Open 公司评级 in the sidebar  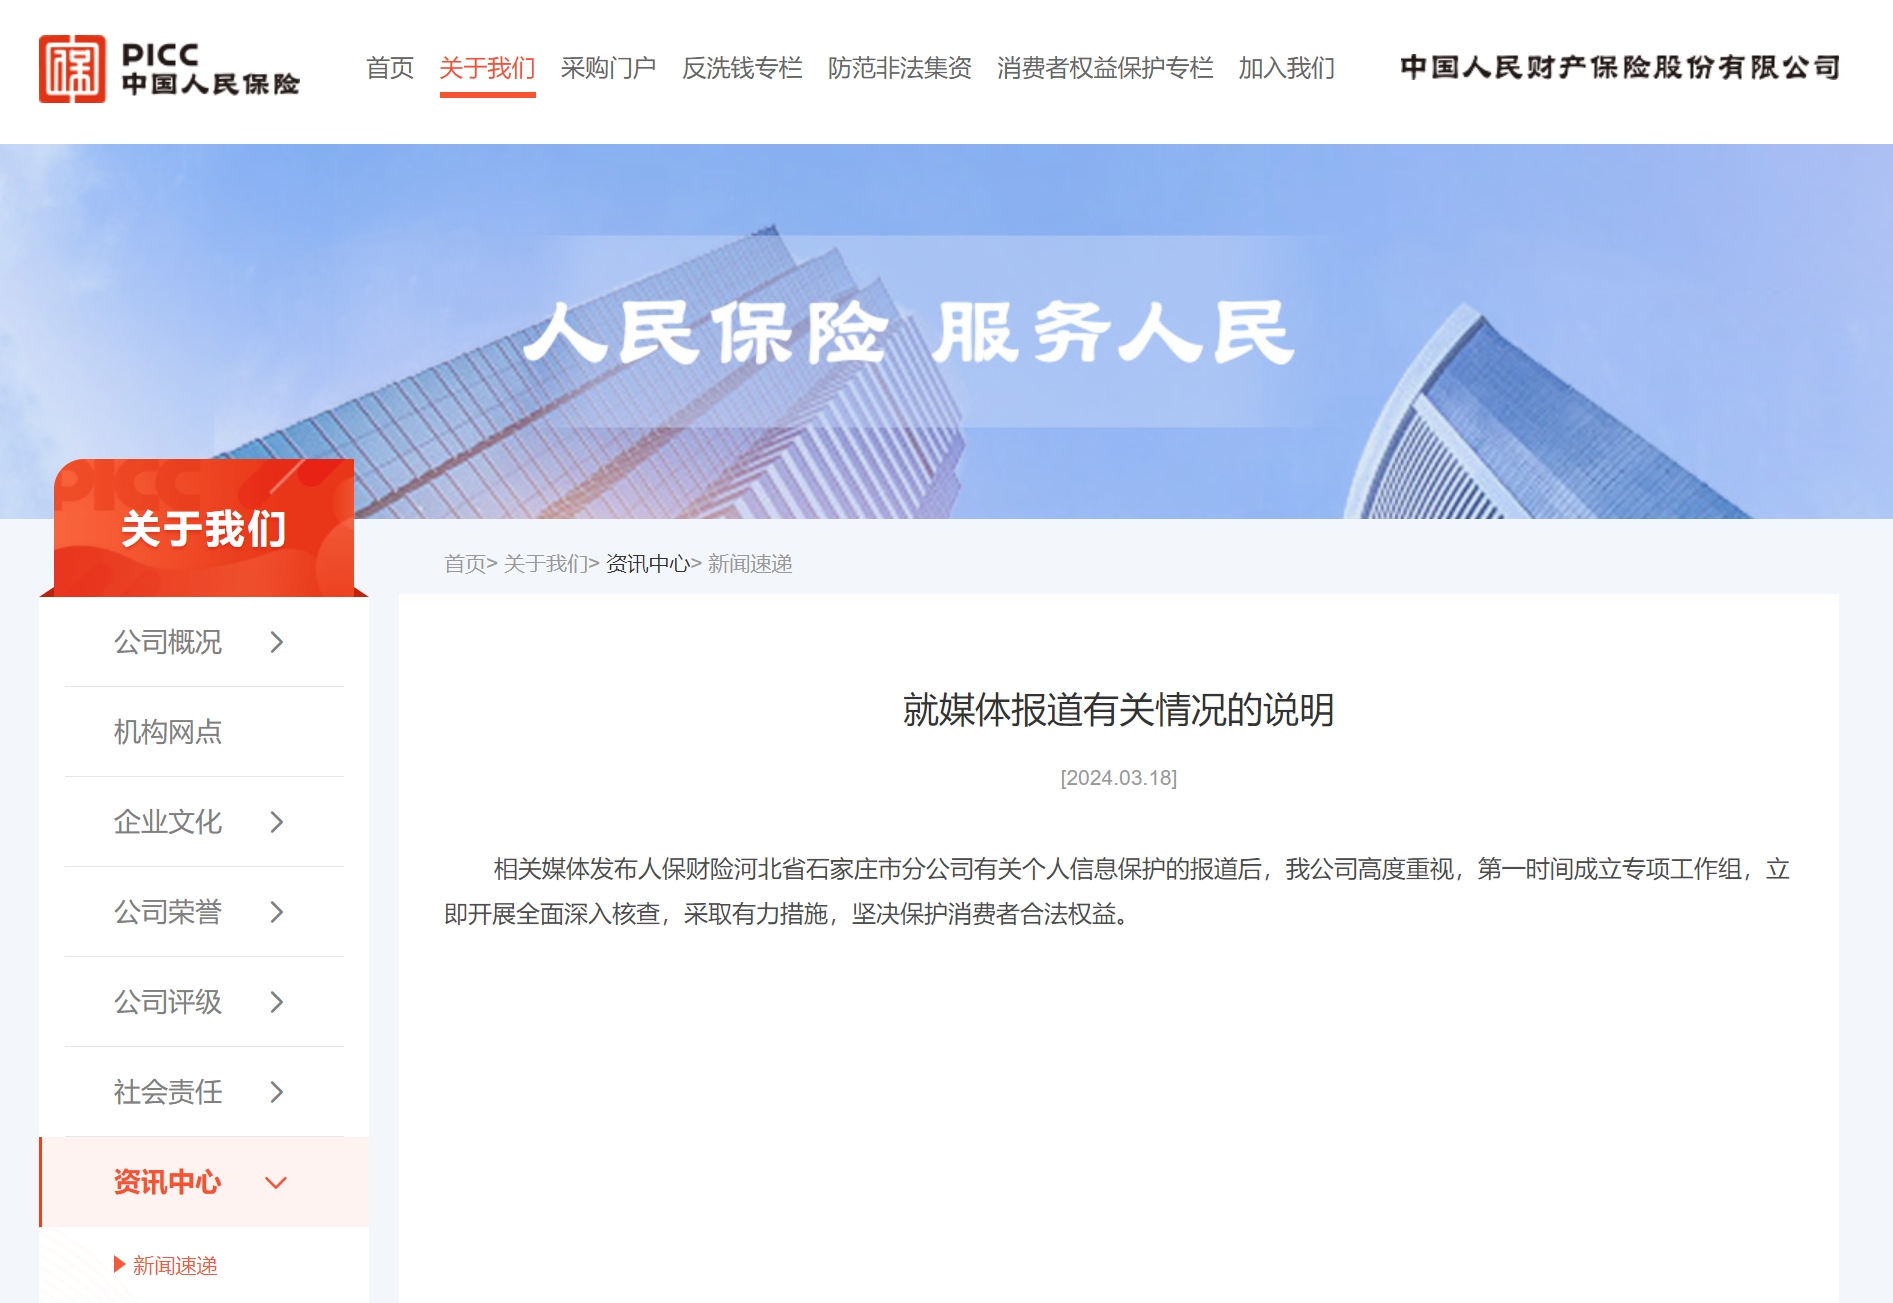point(168,1002)
